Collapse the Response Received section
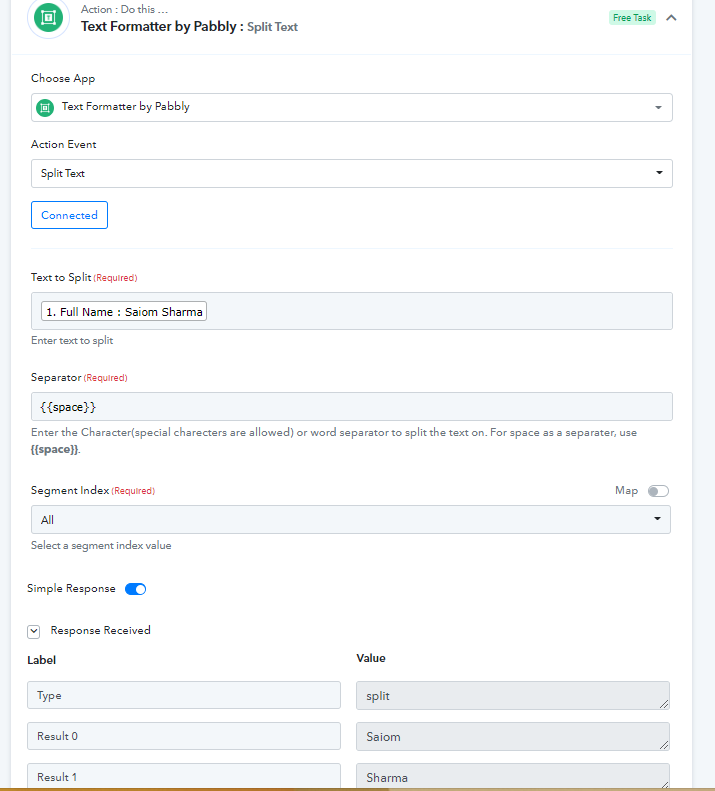The image size is (715, 791). point(34,632)
